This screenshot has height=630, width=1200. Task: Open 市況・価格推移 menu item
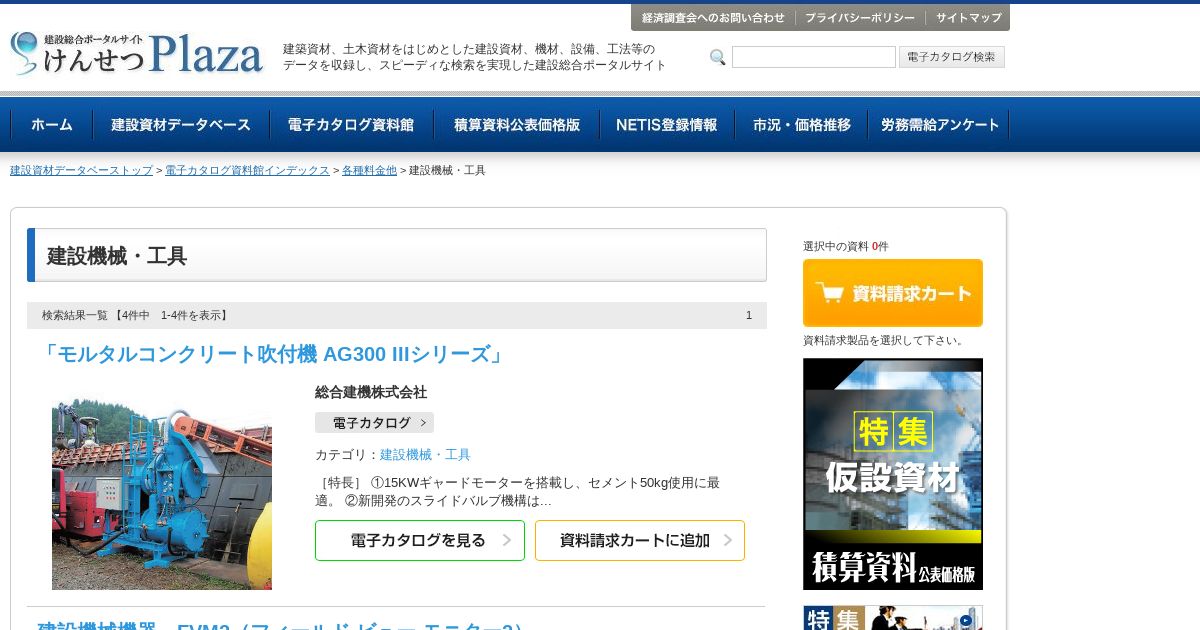tap(802, 125)
